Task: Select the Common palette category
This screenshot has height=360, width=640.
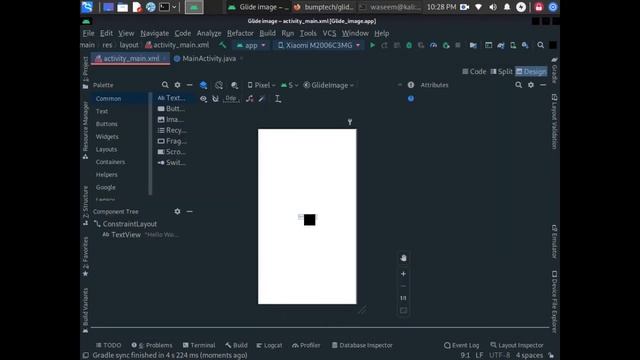Action: click(108, 98)
